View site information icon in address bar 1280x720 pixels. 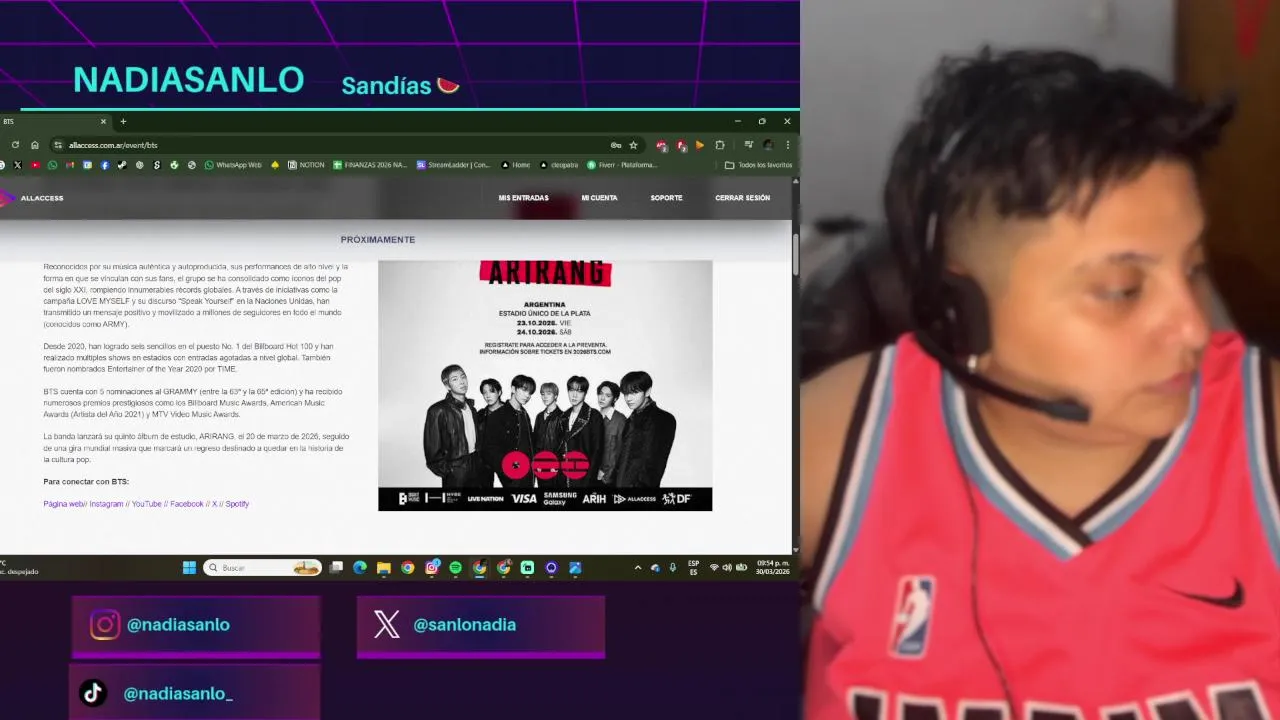(58, 145)
